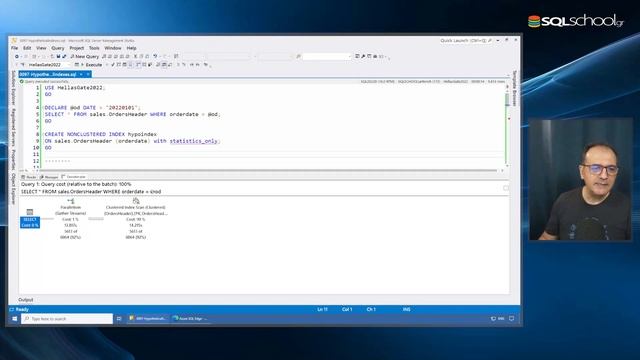Image resolution: width=640 pixels, height=360 pixels.
Task: Open the taskbar notification center icon
Action: coord(511,318)
